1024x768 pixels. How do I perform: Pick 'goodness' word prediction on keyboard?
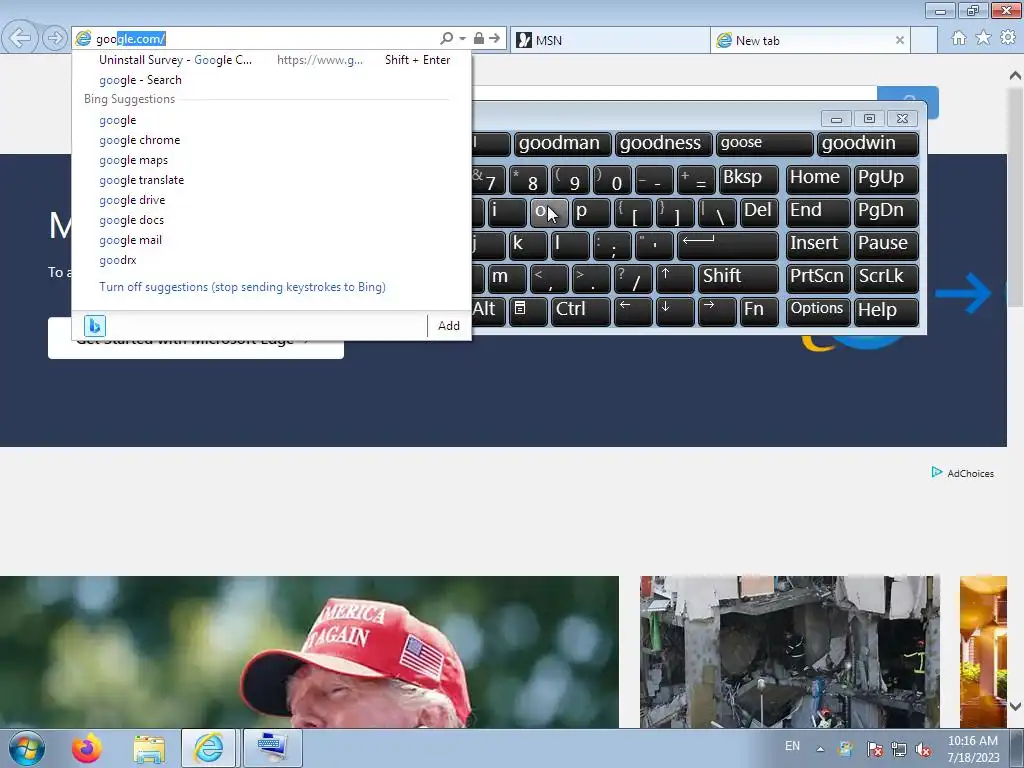664,144
